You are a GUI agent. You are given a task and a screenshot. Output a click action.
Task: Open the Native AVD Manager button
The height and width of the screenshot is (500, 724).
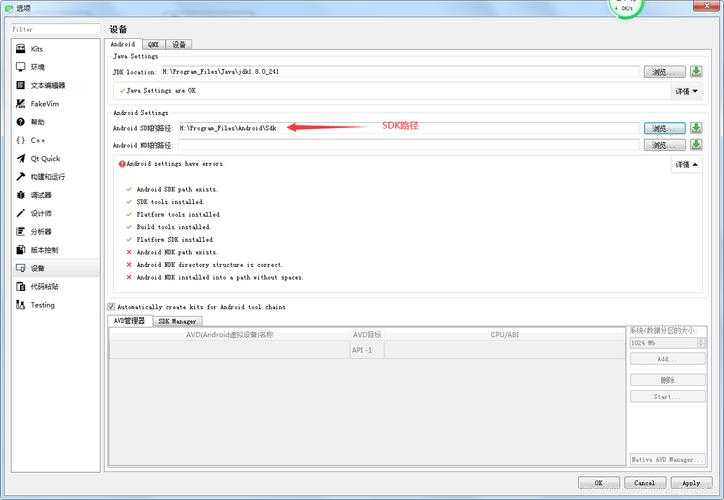668,460
